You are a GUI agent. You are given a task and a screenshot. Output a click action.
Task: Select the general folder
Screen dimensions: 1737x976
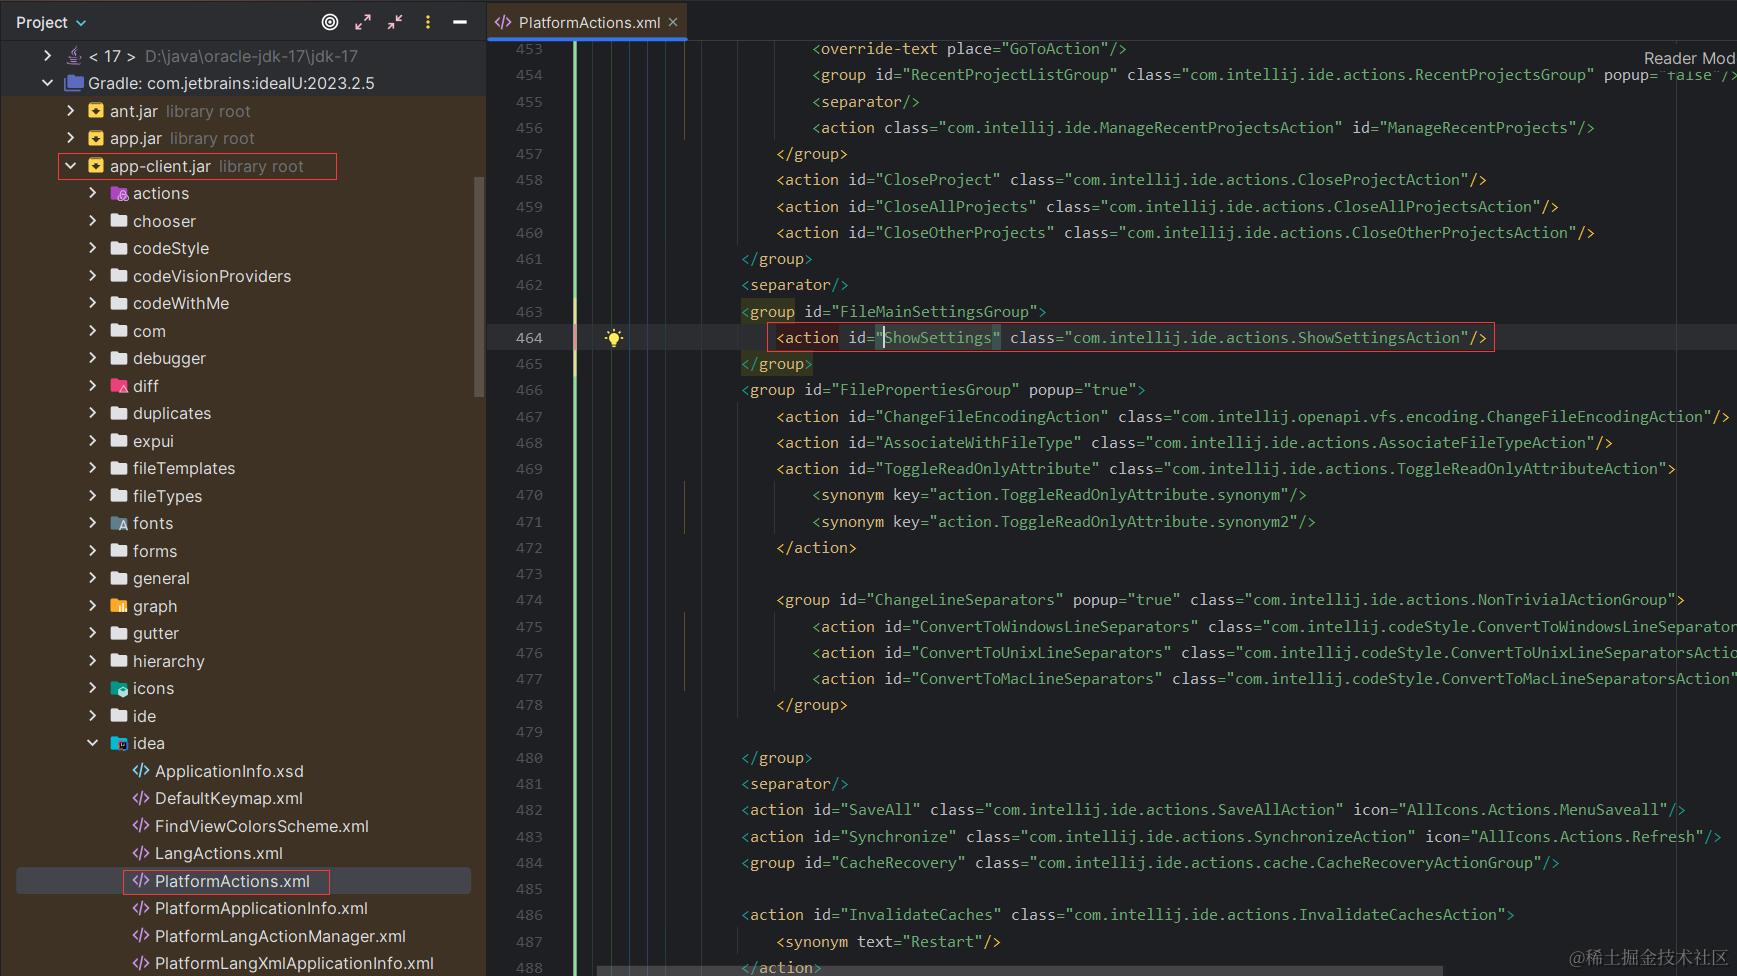(161, 578)
